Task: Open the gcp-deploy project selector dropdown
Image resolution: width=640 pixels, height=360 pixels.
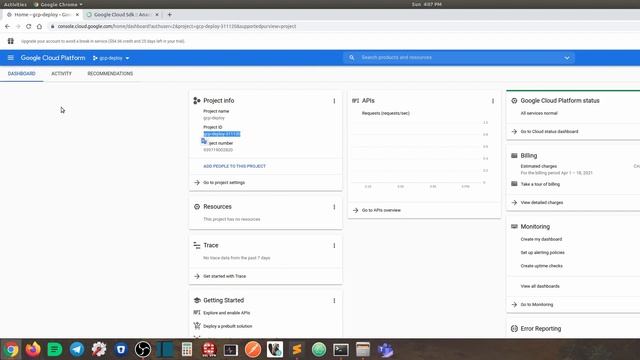Action: tap(111, 58)
